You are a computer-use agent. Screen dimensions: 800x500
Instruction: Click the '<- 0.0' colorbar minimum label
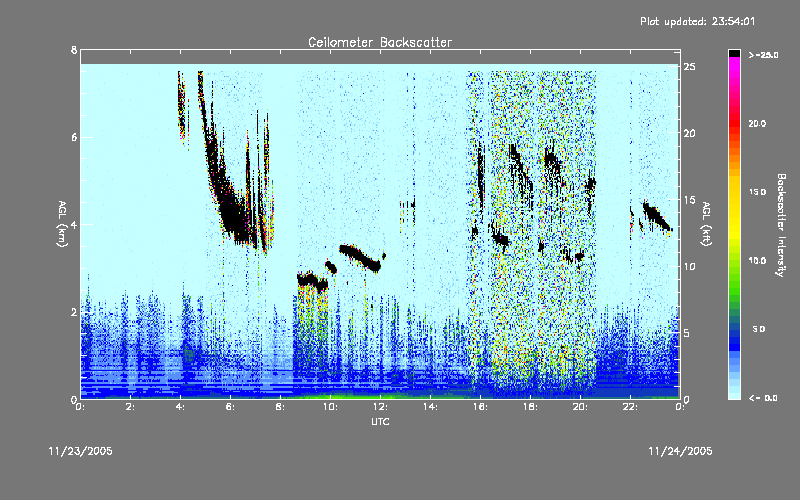point(763,398)
